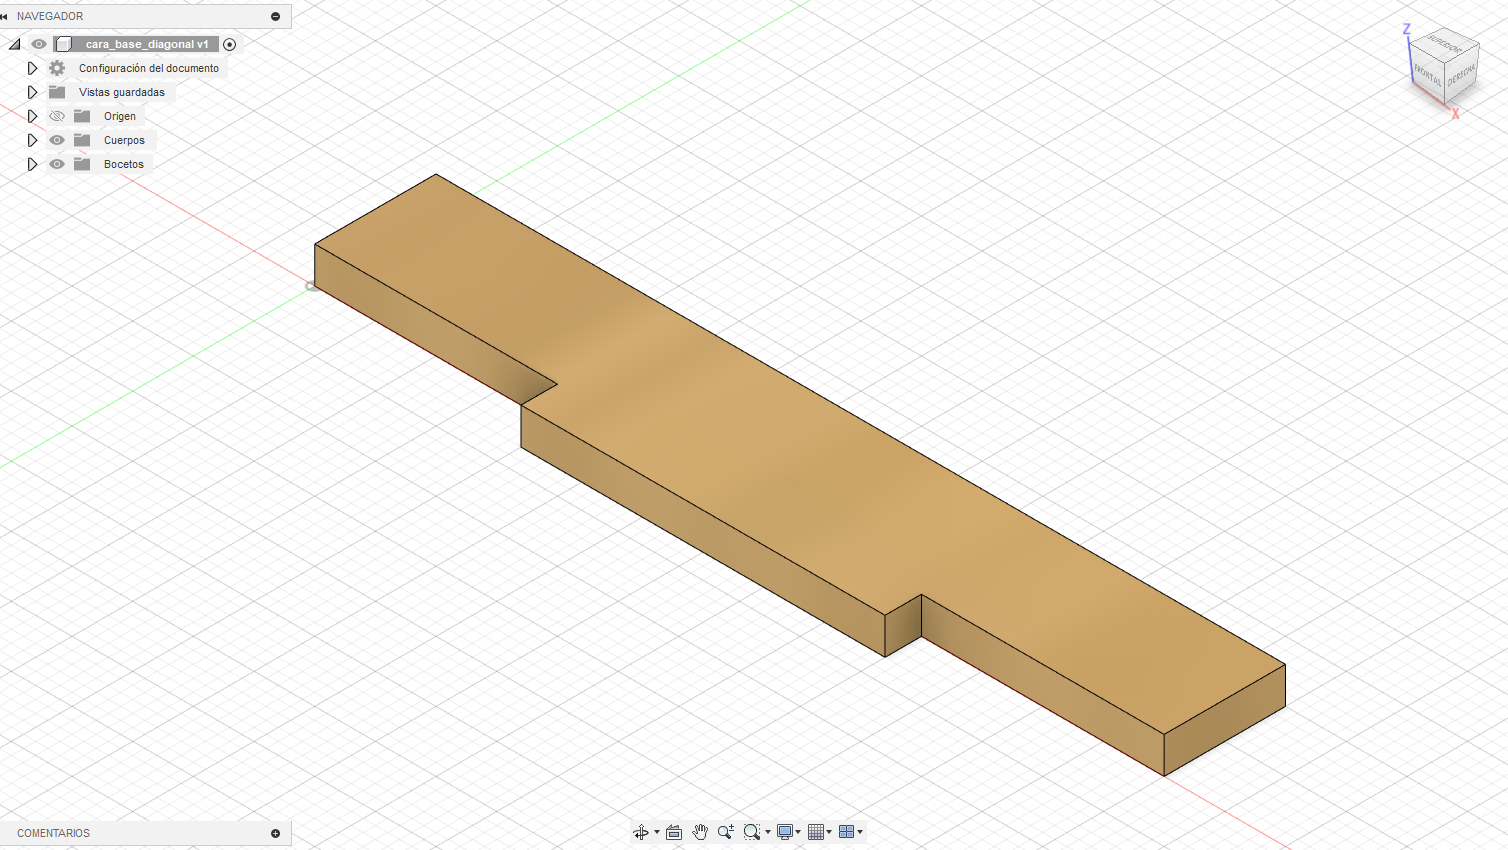Click the viewports layout icon
Image resolution: width=1508 pixels, height=850 pixels.
[847, 831]
